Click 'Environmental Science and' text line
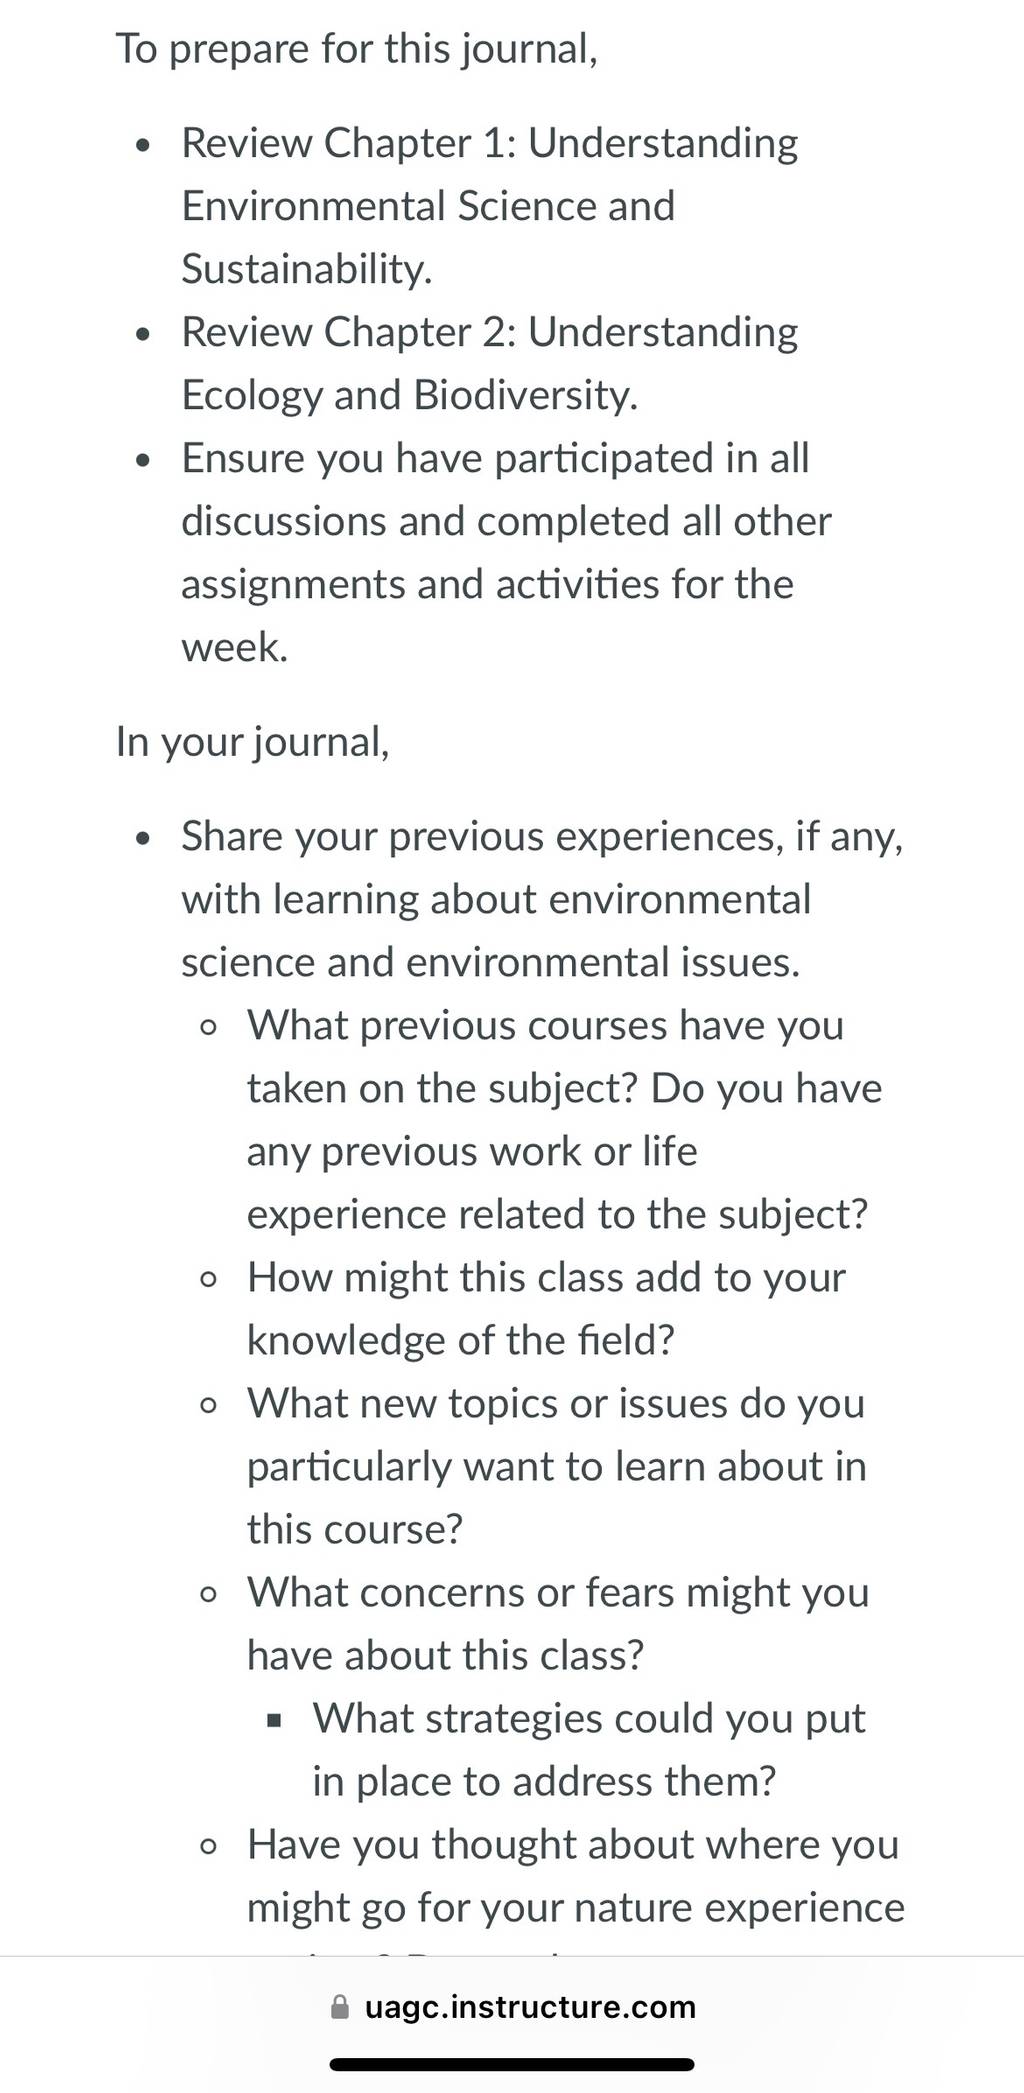The width and height of the screenshot is (1024, 2093). tap(428, 206)
